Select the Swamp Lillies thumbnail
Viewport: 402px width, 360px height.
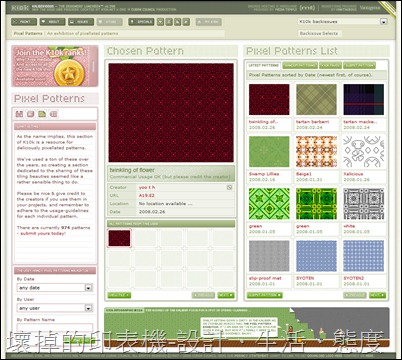point(269,151)
